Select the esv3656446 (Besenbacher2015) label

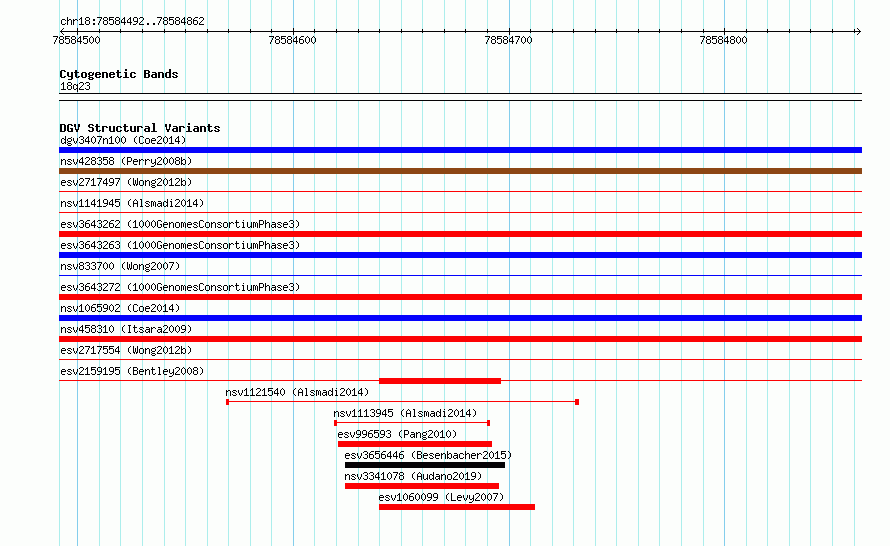(428, 455)
